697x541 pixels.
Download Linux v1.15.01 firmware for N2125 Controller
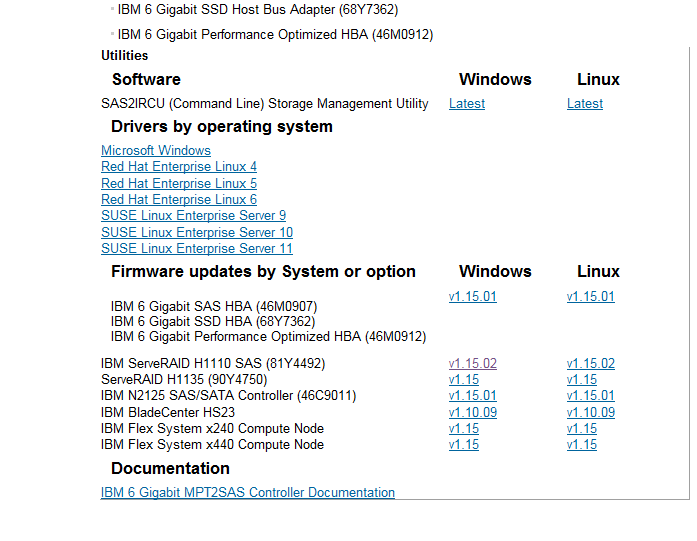pyautogui.click(x=590, y=396)
